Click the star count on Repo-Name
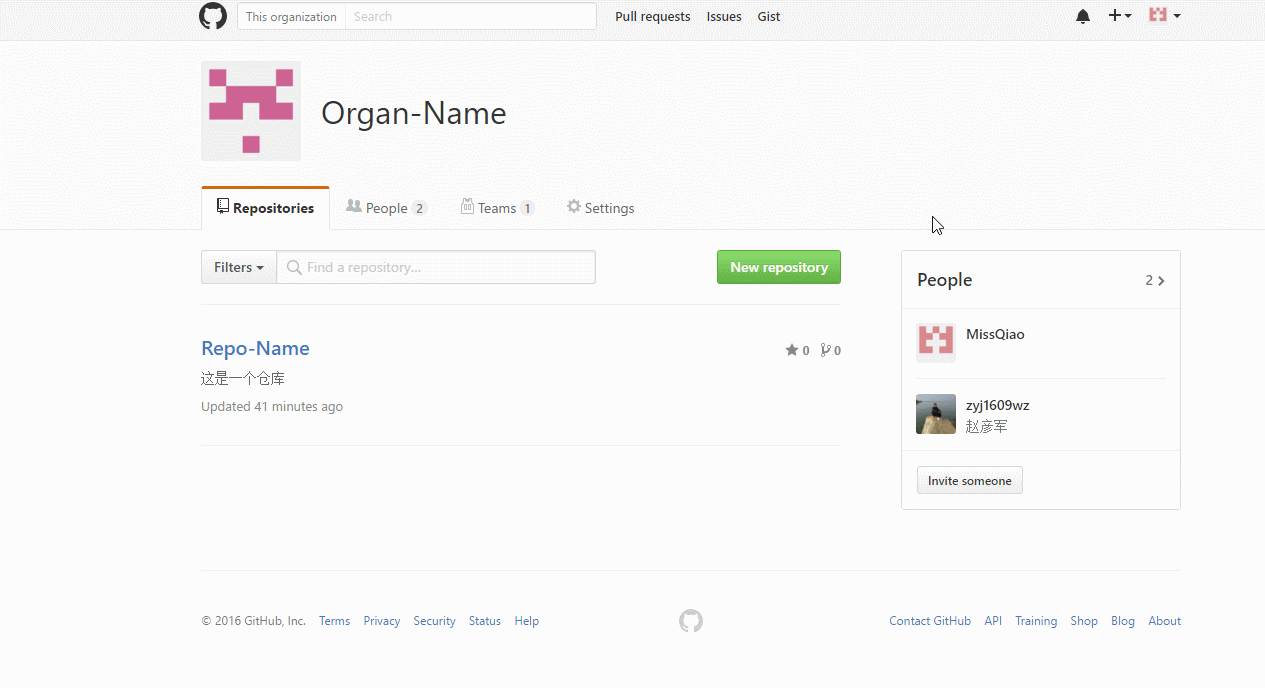 click(x=797, y=350)
